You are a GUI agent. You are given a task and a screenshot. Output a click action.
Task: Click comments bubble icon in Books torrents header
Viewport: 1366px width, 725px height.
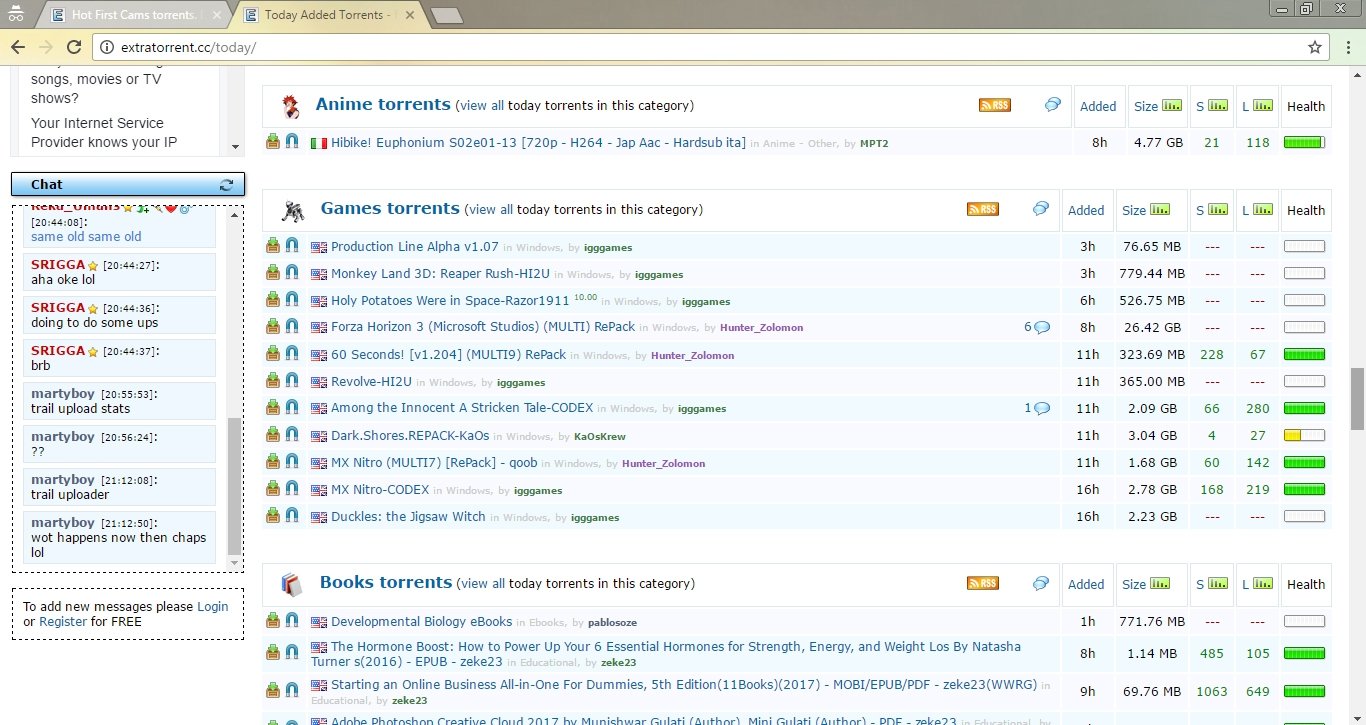(x=1041, y=582)
